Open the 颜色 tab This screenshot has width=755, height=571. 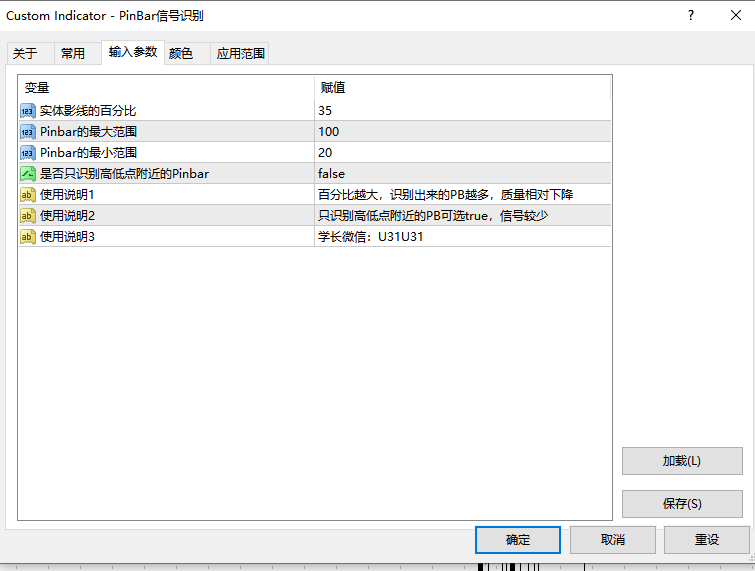187,53
